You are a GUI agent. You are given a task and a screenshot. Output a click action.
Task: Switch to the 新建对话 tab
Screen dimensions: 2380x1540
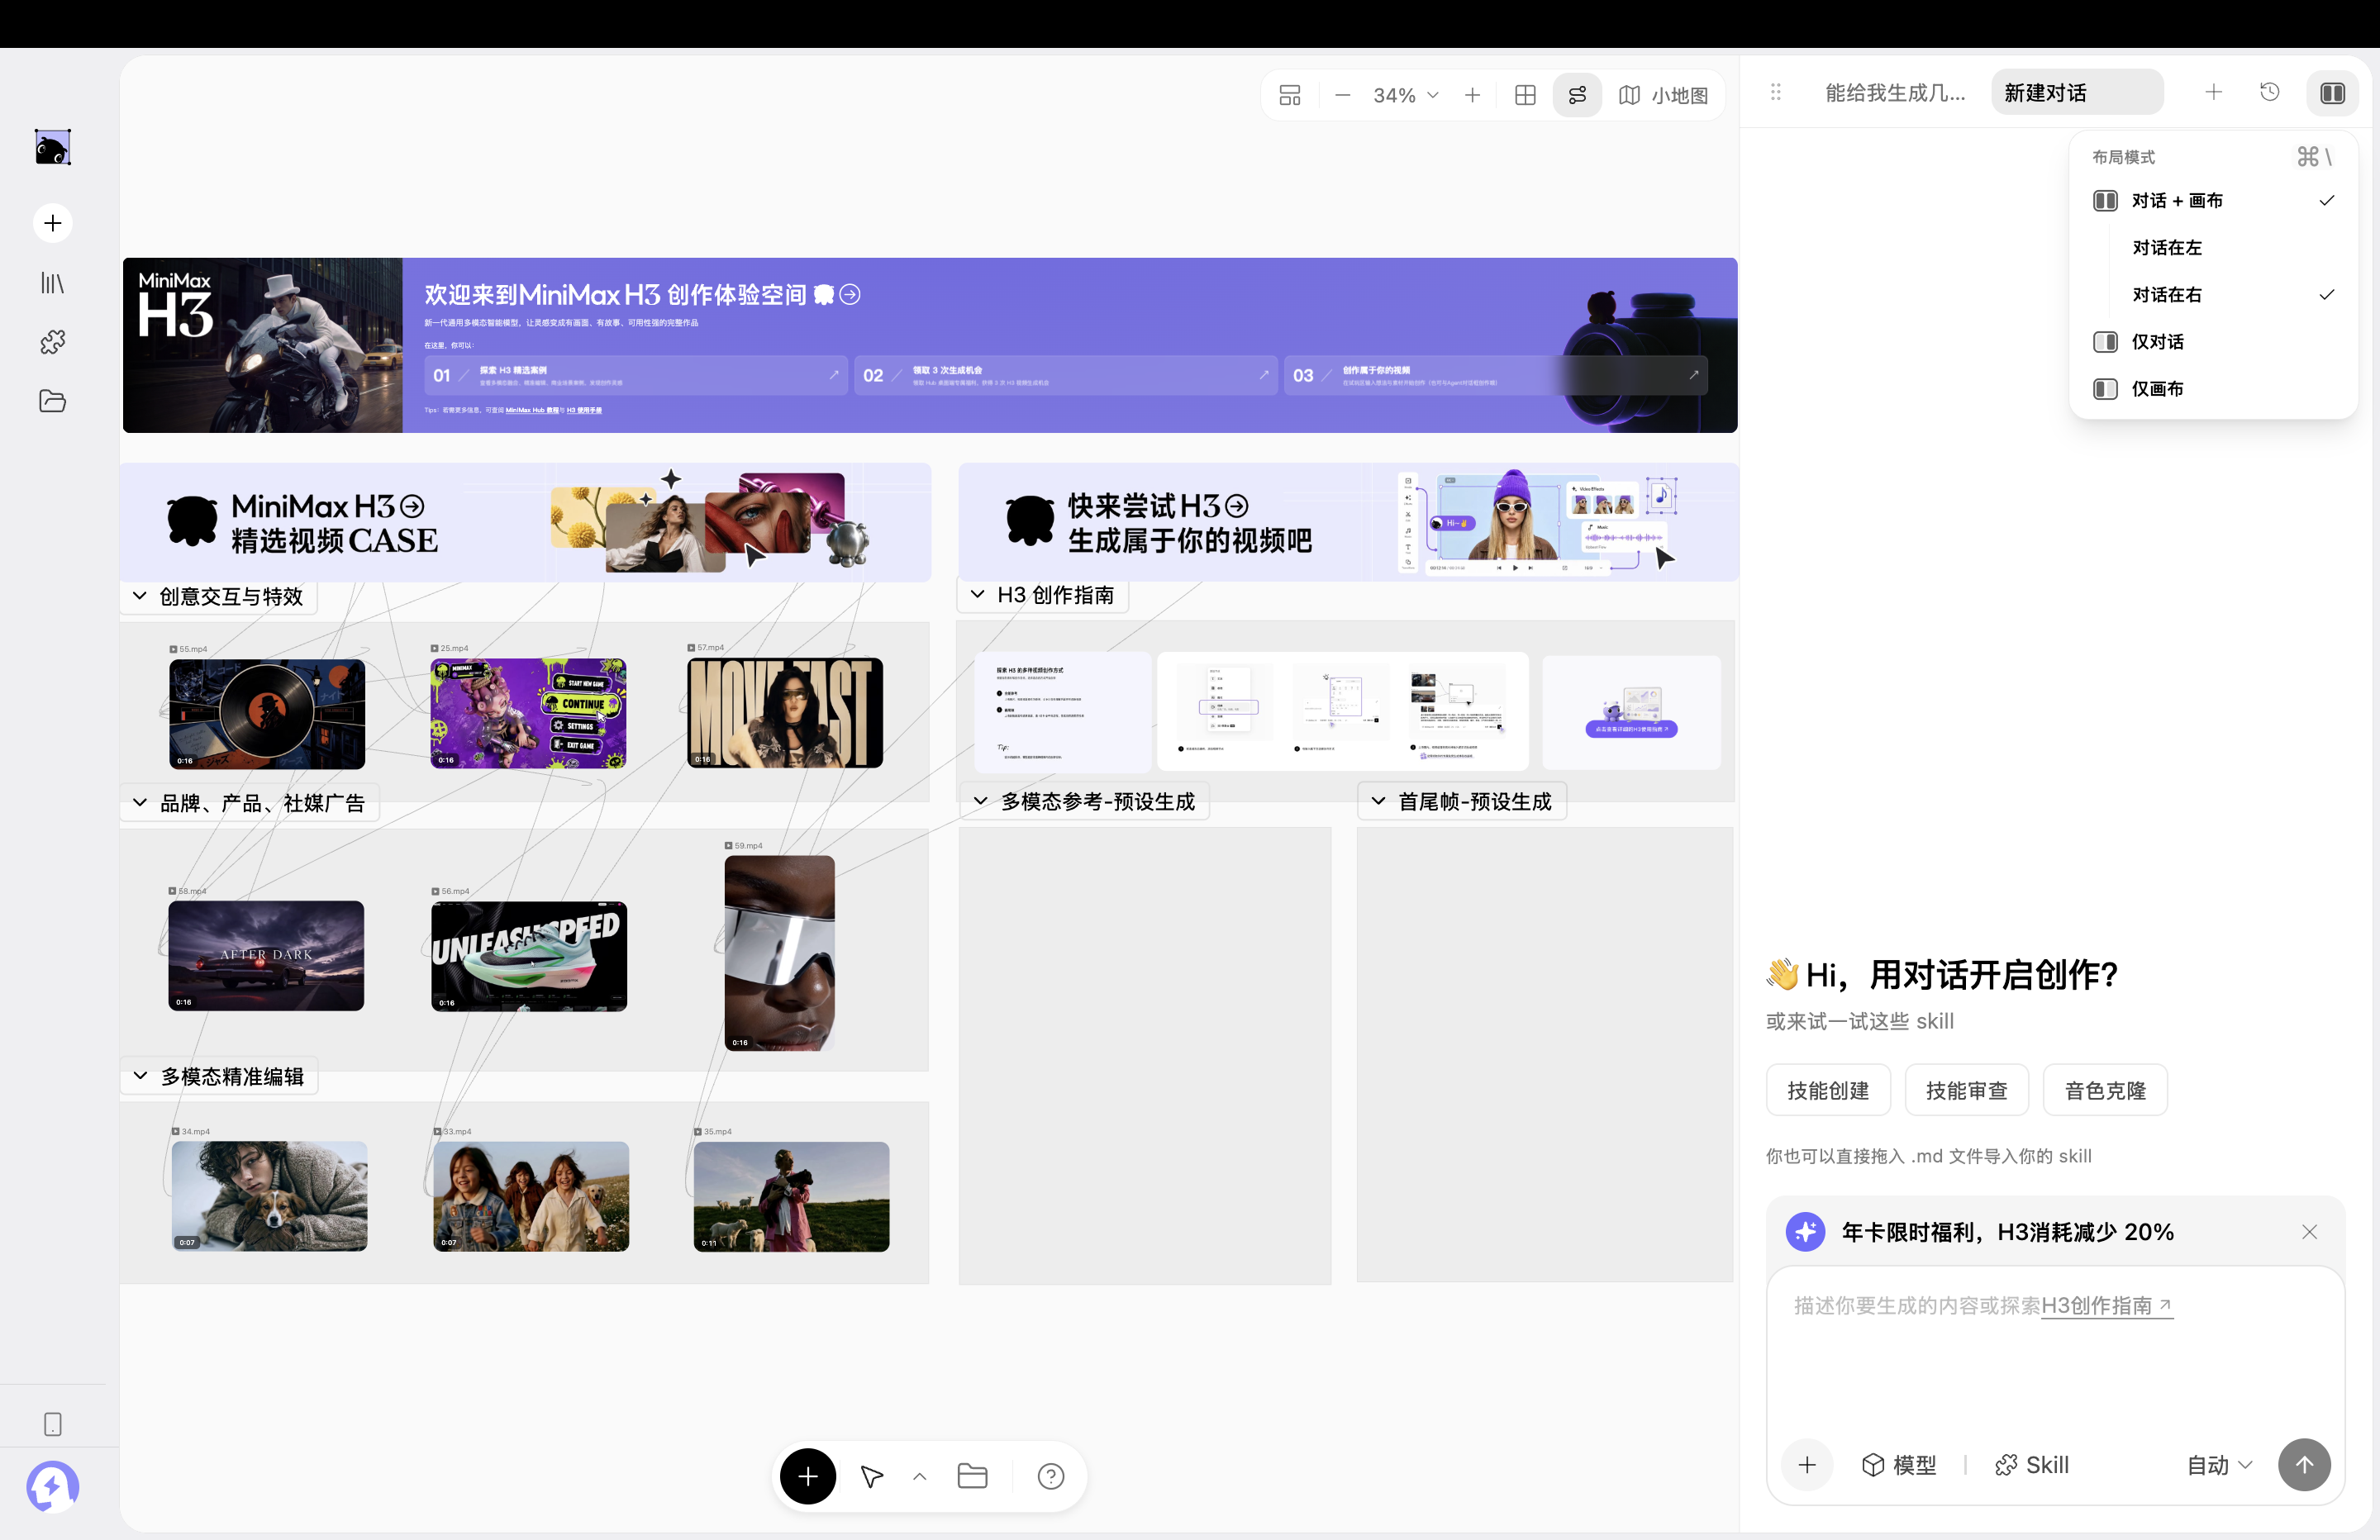[x=2076, y=93]
